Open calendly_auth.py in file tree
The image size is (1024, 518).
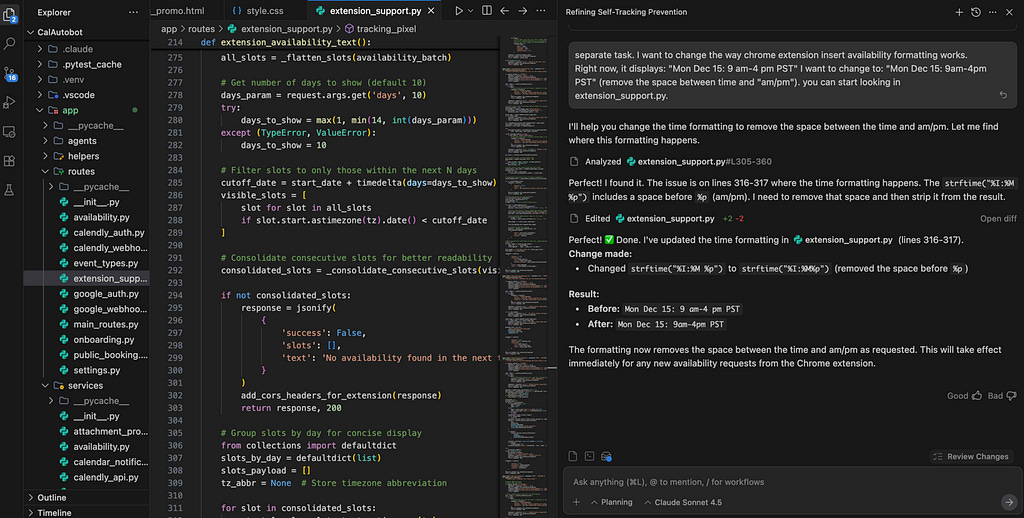108,233
